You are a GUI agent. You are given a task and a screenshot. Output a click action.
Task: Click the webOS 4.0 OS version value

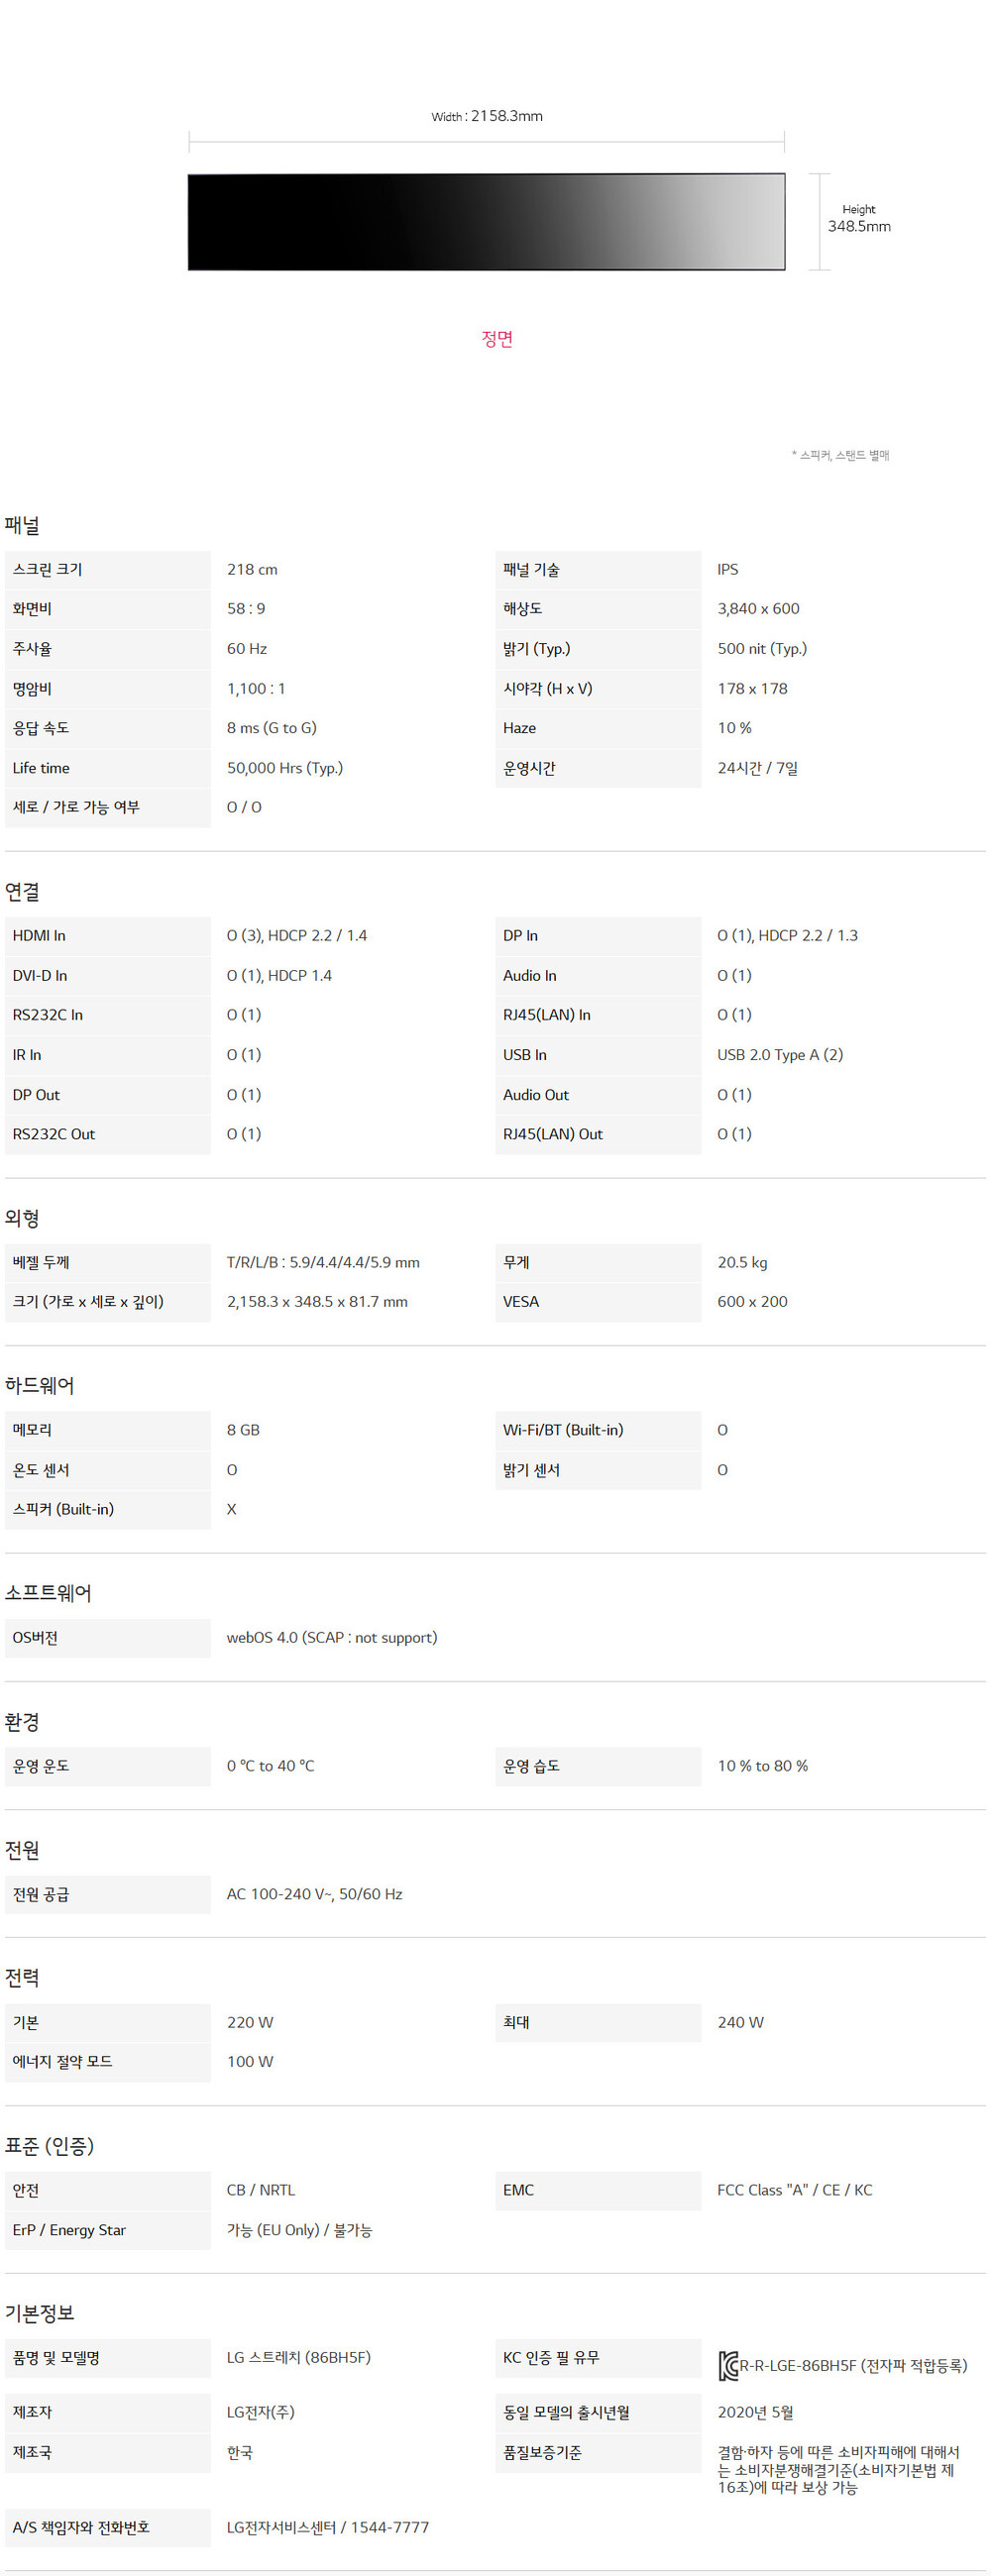click(331, 1638)
